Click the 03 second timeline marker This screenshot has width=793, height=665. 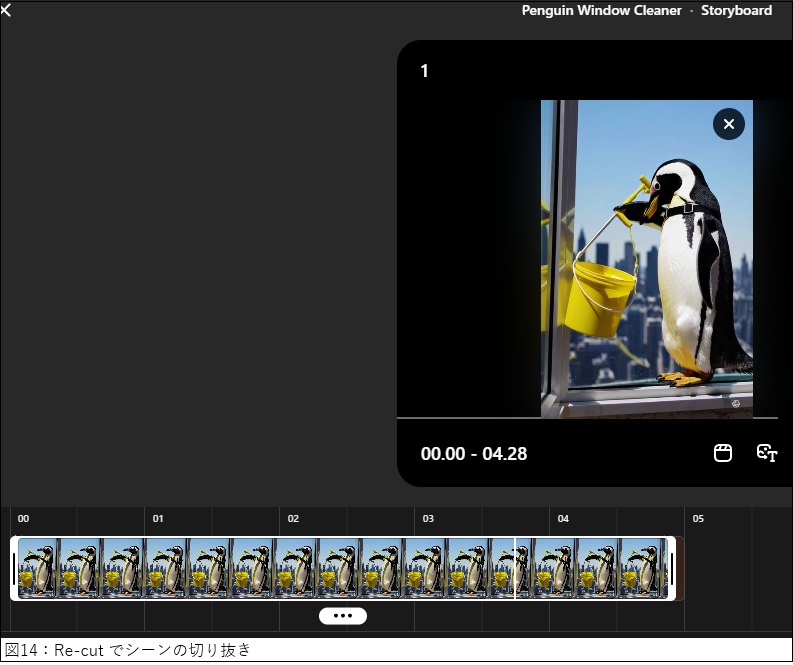tap(428, 519)
